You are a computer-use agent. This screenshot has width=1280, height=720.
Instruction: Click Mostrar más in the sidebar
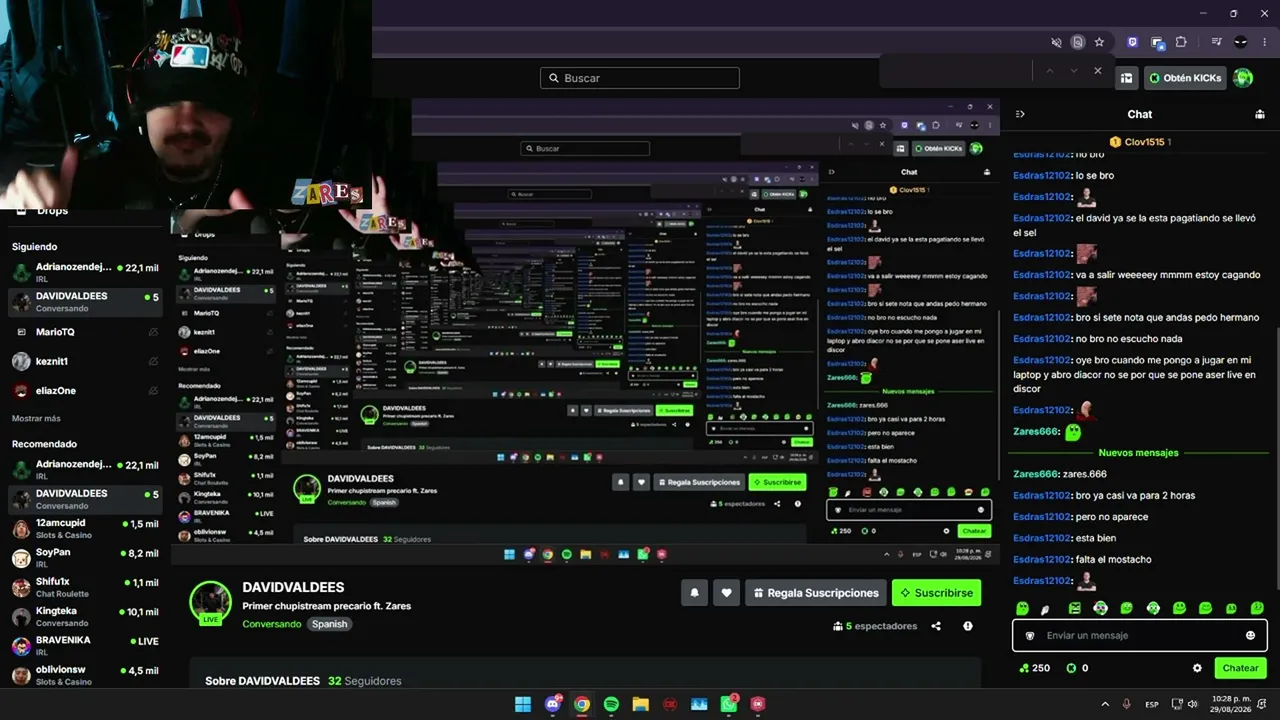pos(36,418)
